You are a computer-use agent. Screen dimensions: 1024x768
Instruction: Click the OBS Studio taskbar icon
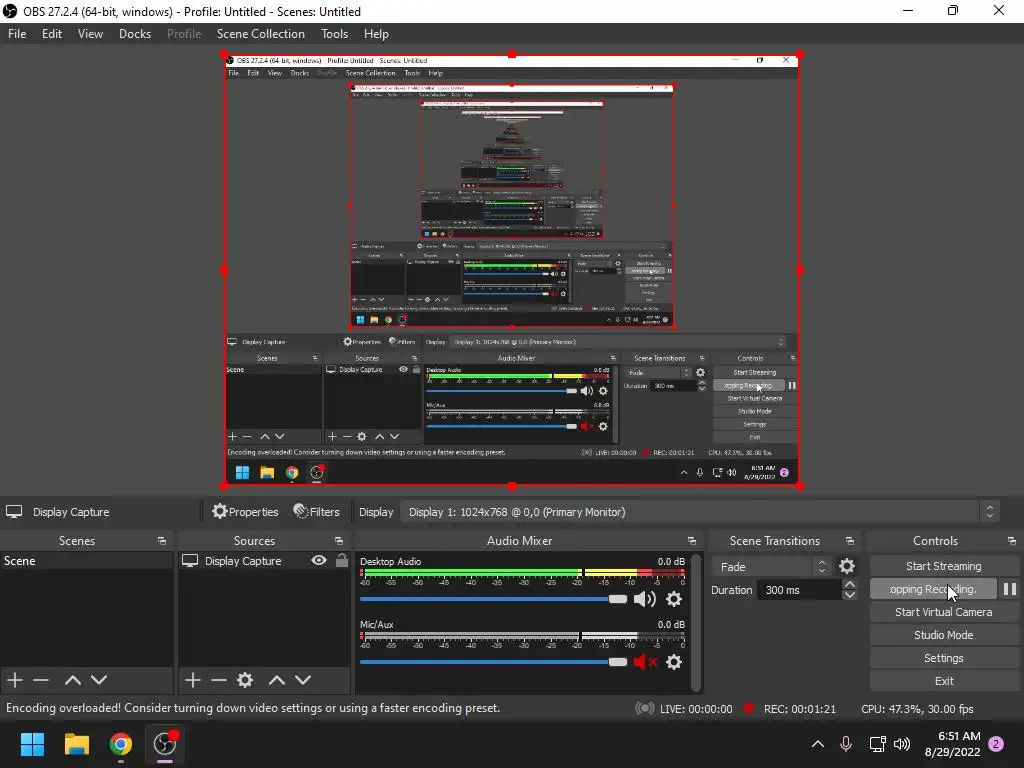click(165, 744)
